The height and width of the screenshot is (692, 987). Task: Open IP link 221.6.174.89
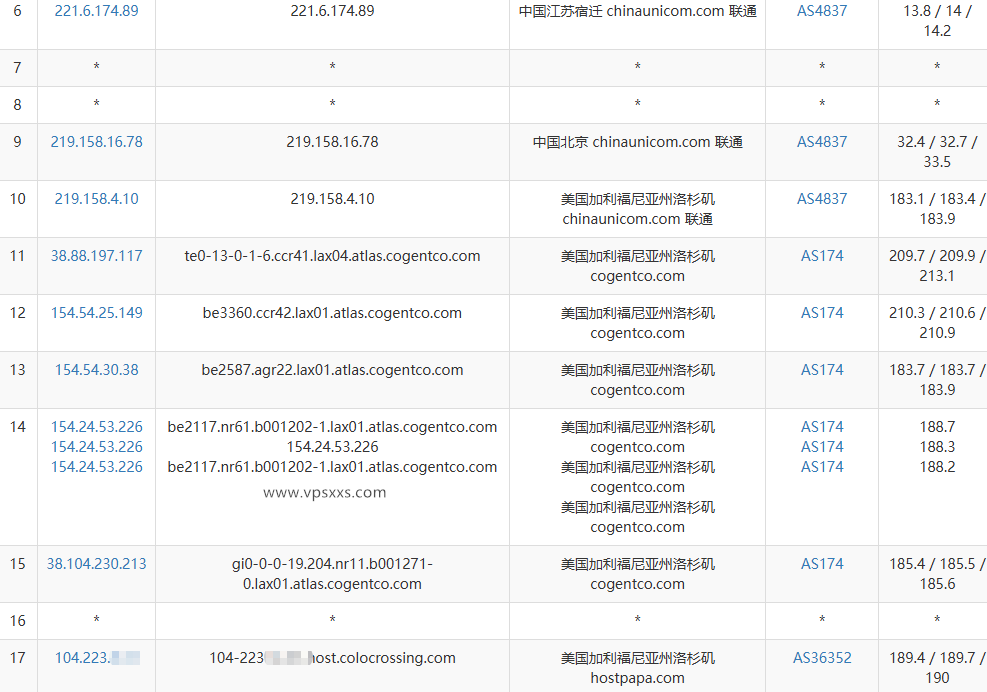point(96,11)
